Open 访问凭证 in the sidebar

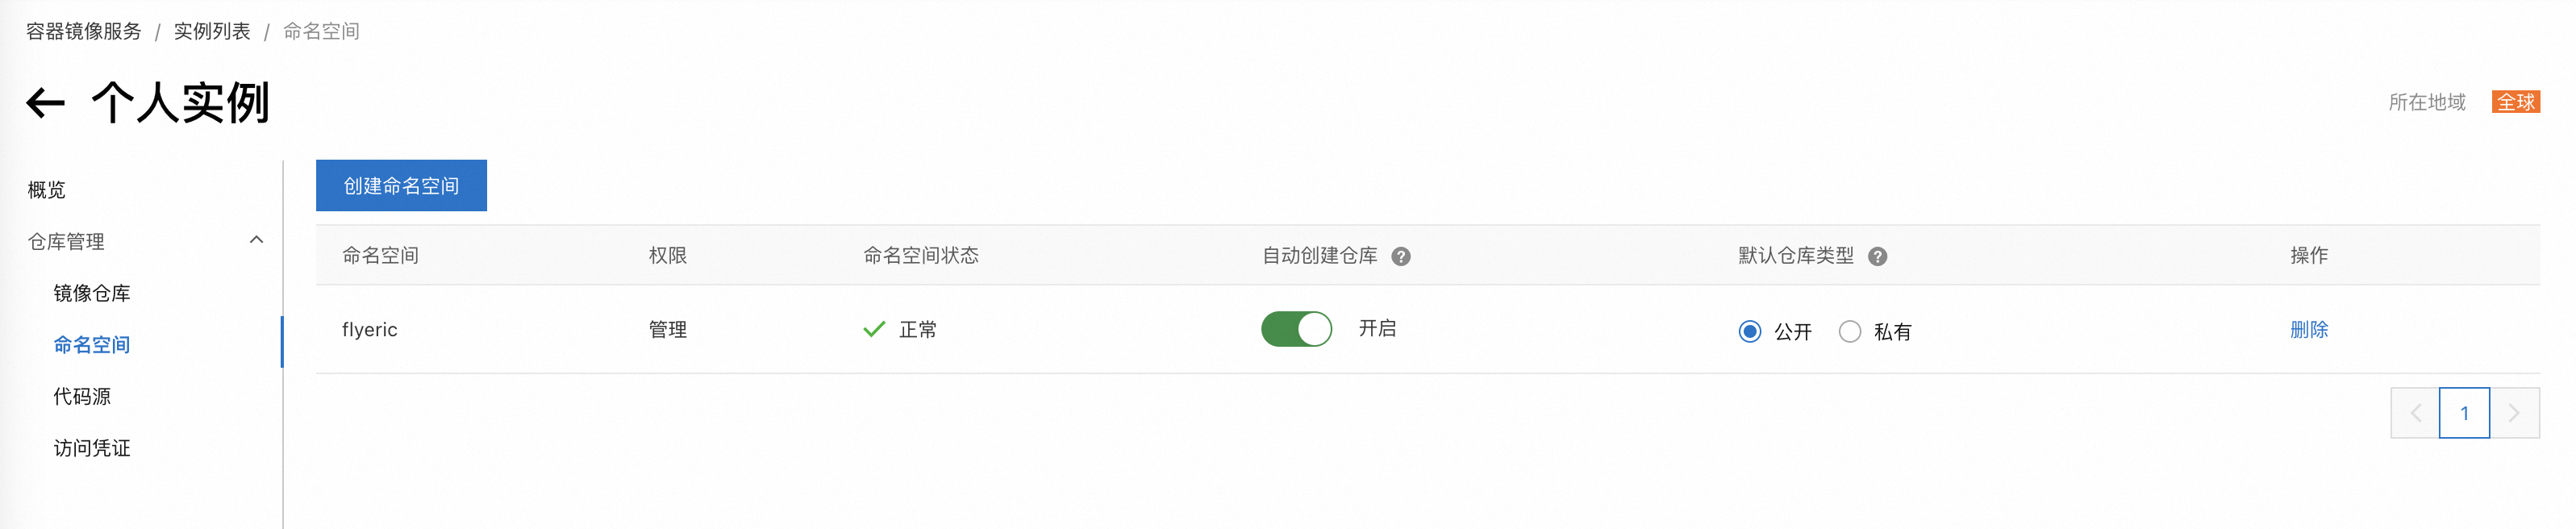pyautogui.click(x=92, y=448)
